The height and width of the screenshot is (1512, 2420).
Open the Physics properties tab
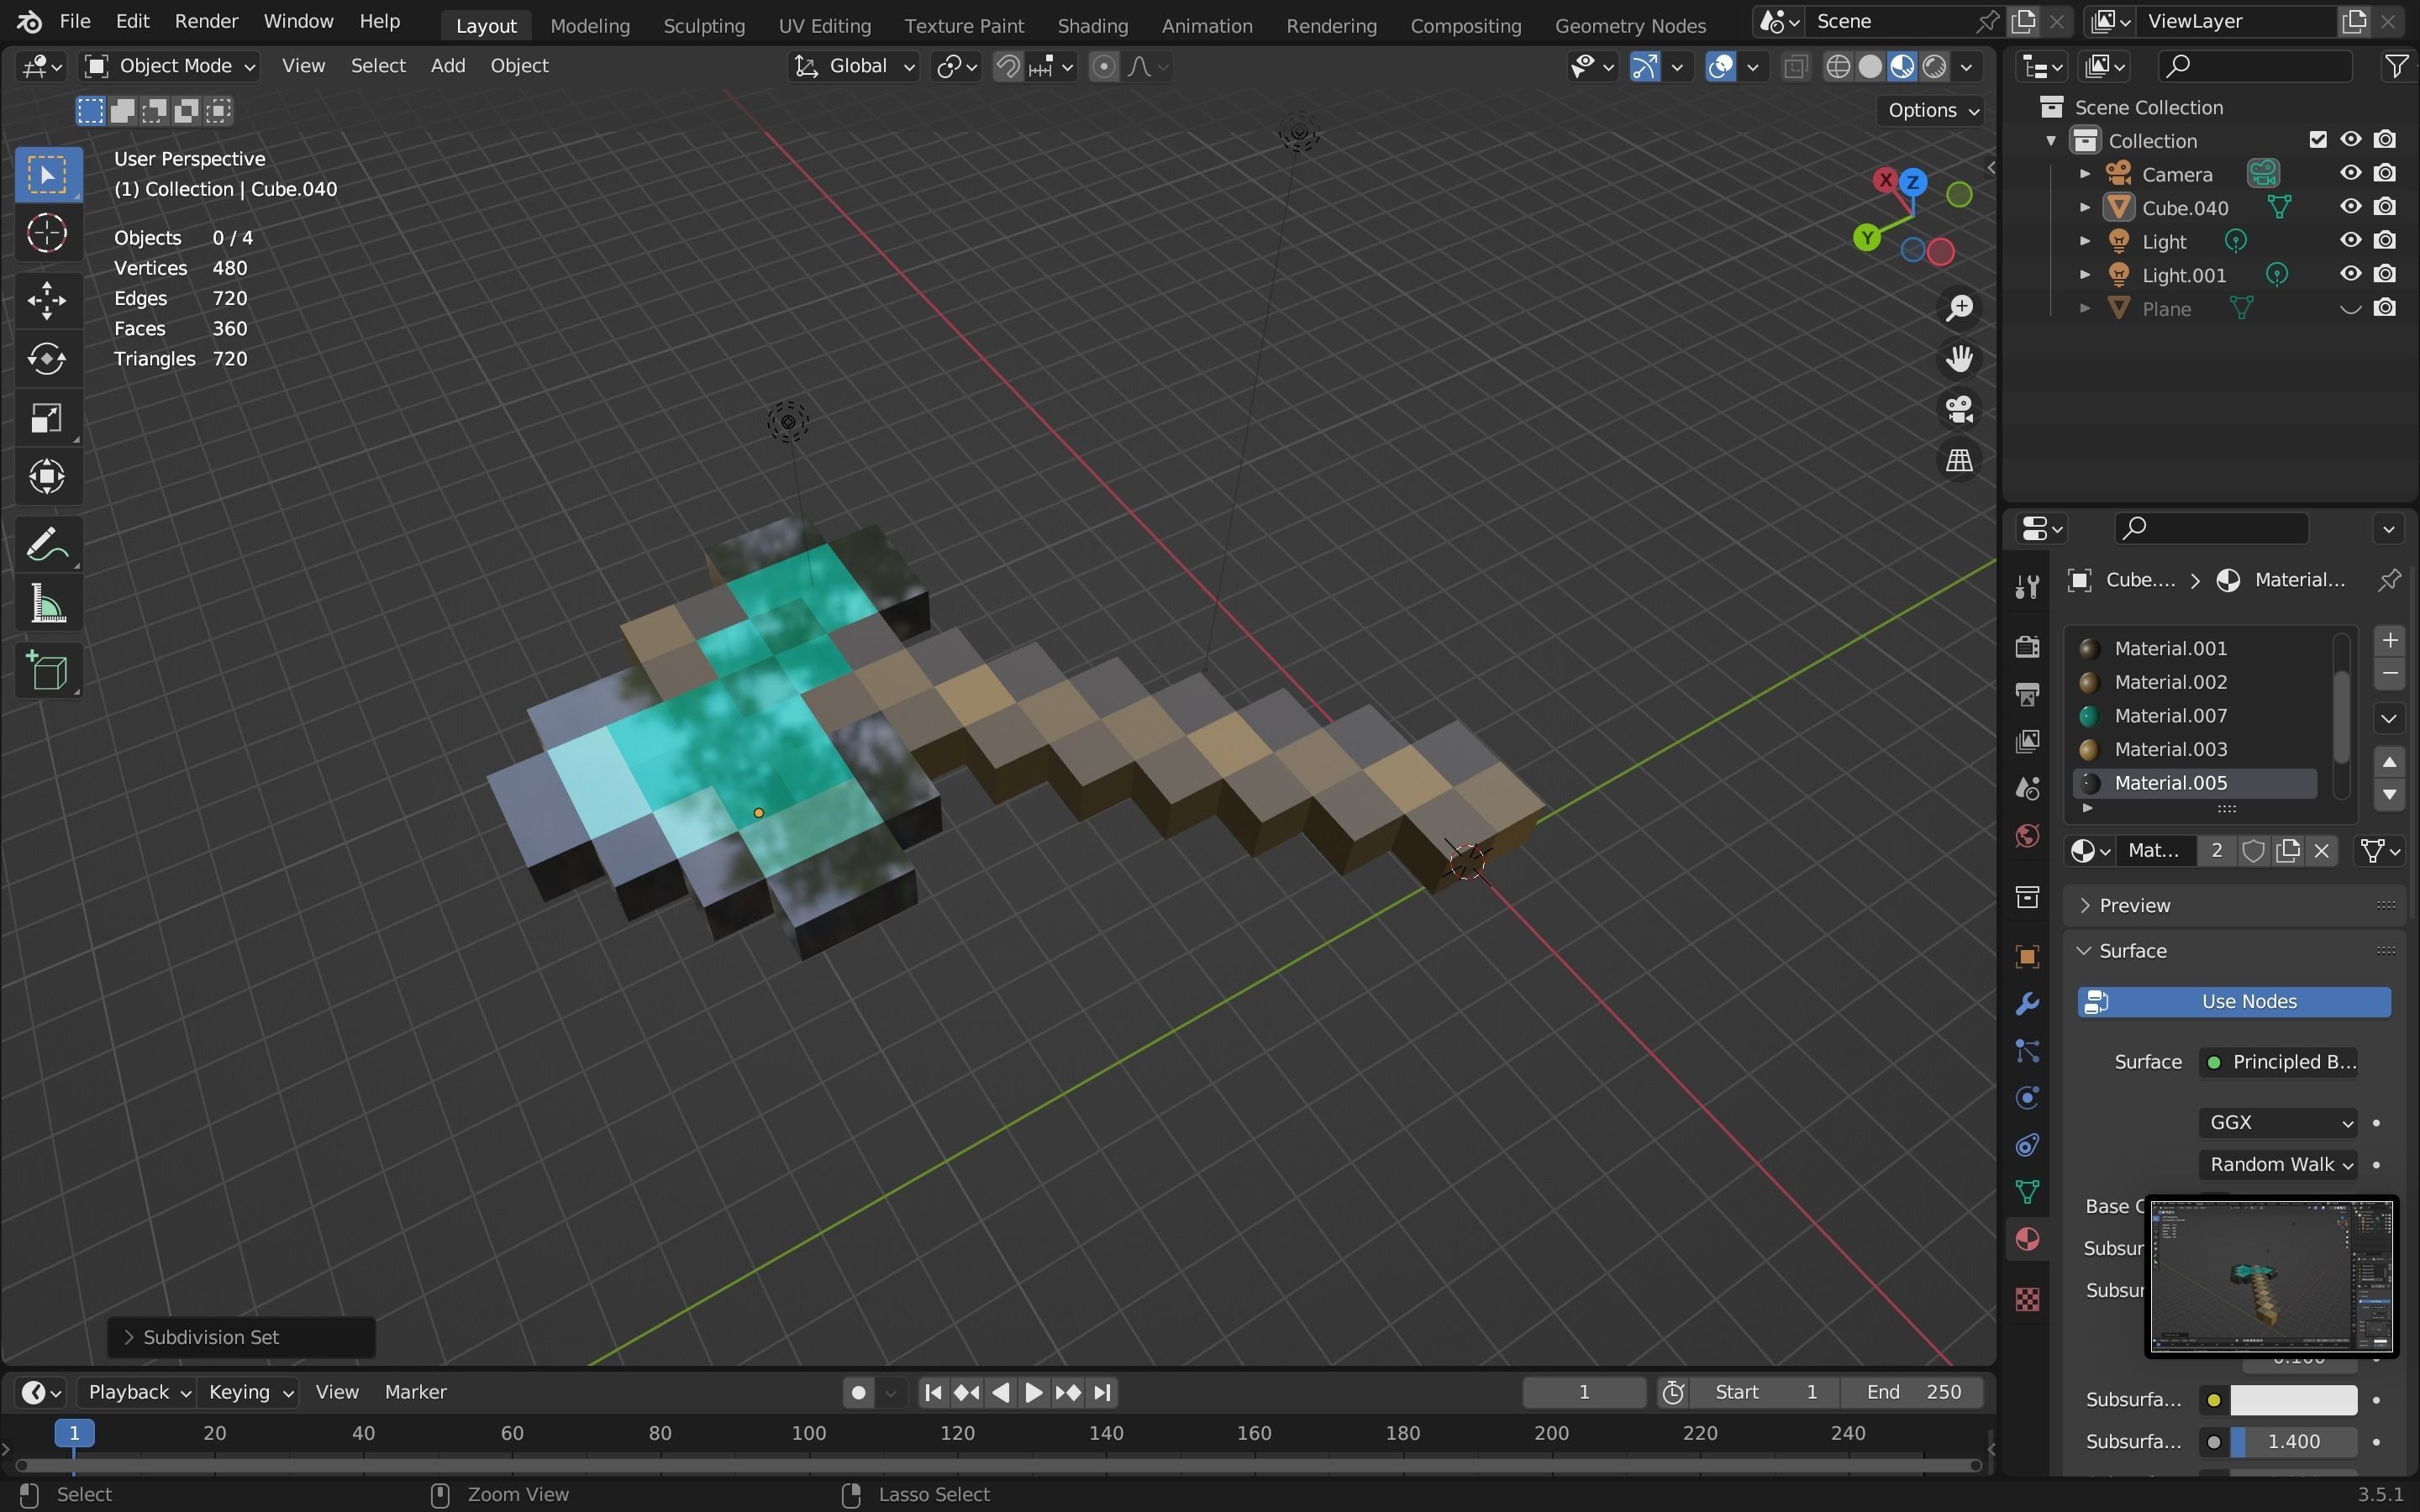pyautogui.click(x=2027, y=1098)
